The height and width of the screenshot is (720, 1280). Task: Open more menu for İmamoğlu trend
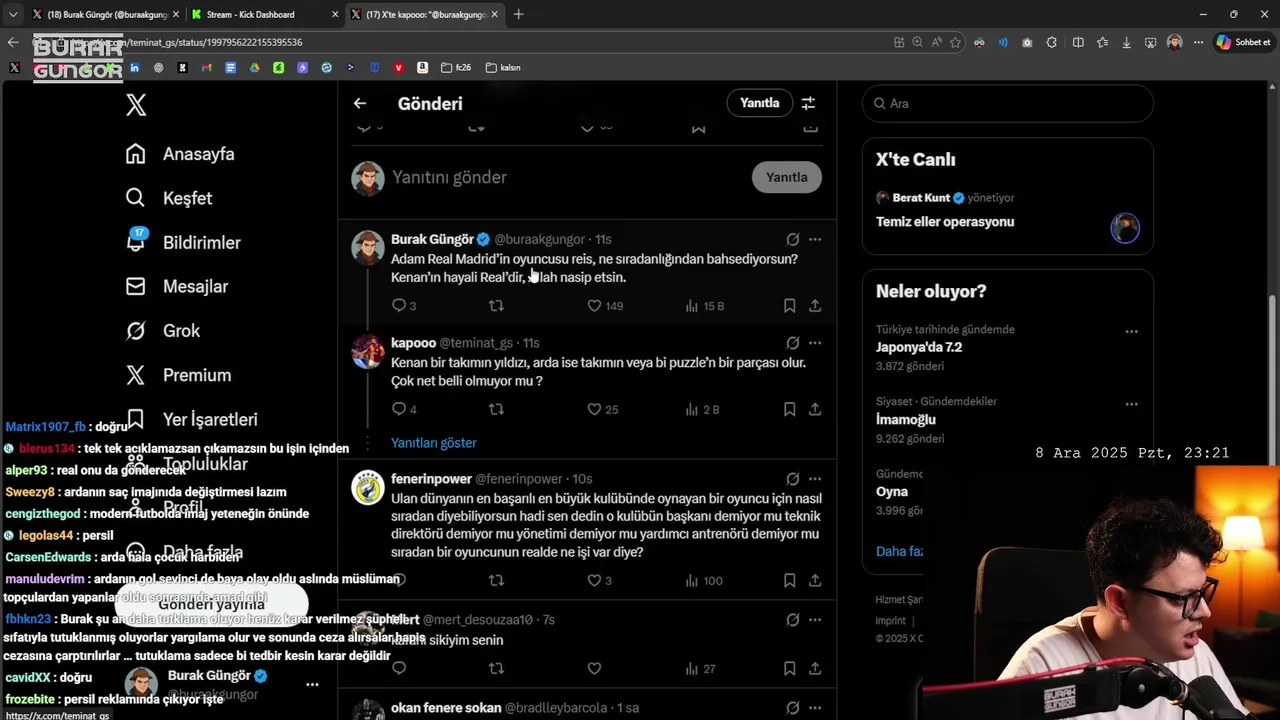pos(1131,404)
